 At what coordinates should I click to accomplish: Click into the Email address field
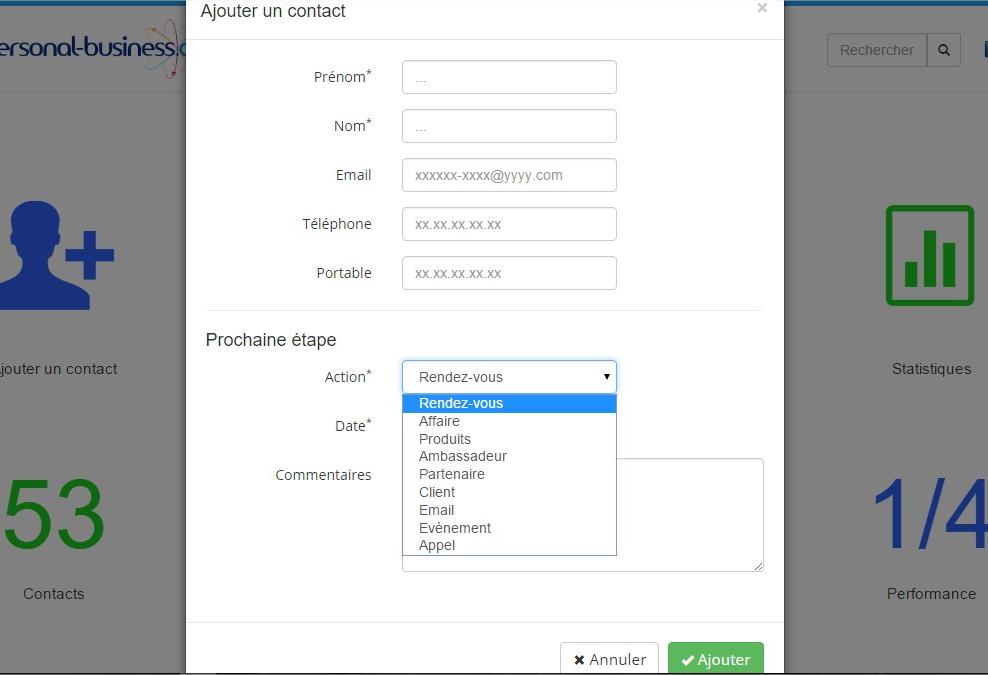click(509, 175)
